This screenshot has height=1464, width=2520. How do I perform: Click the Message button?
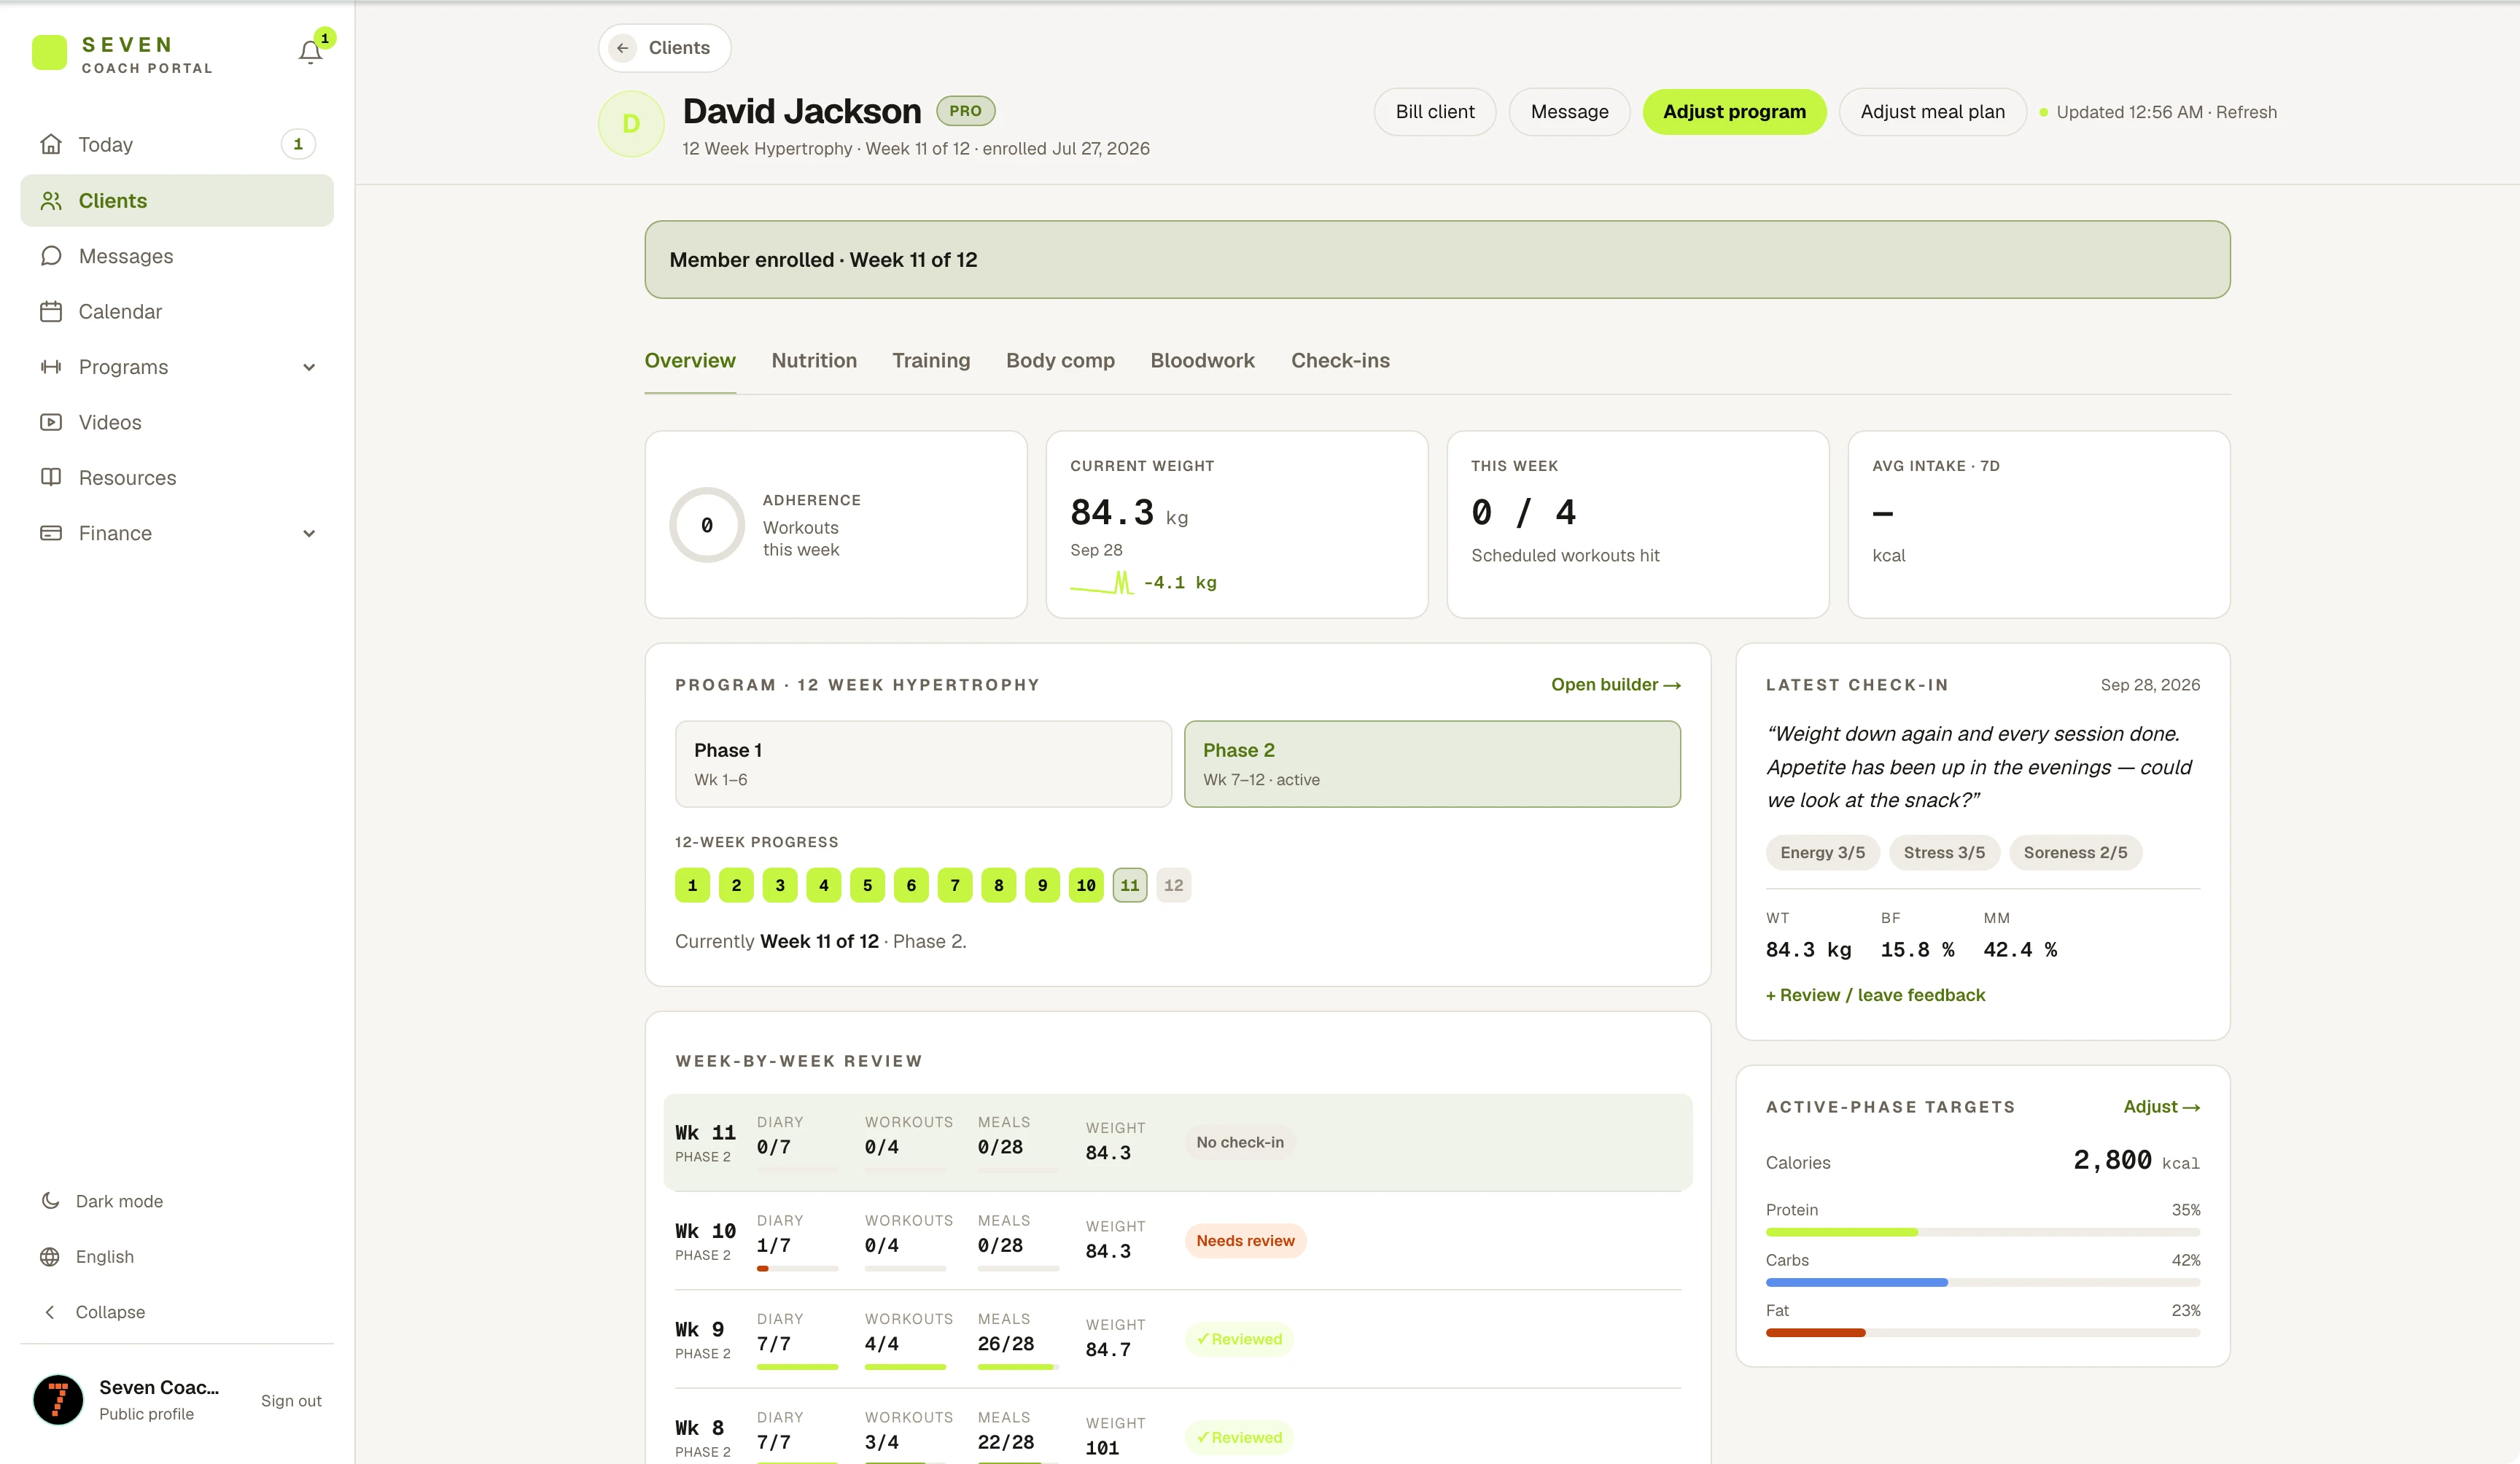coord(1569,112)
